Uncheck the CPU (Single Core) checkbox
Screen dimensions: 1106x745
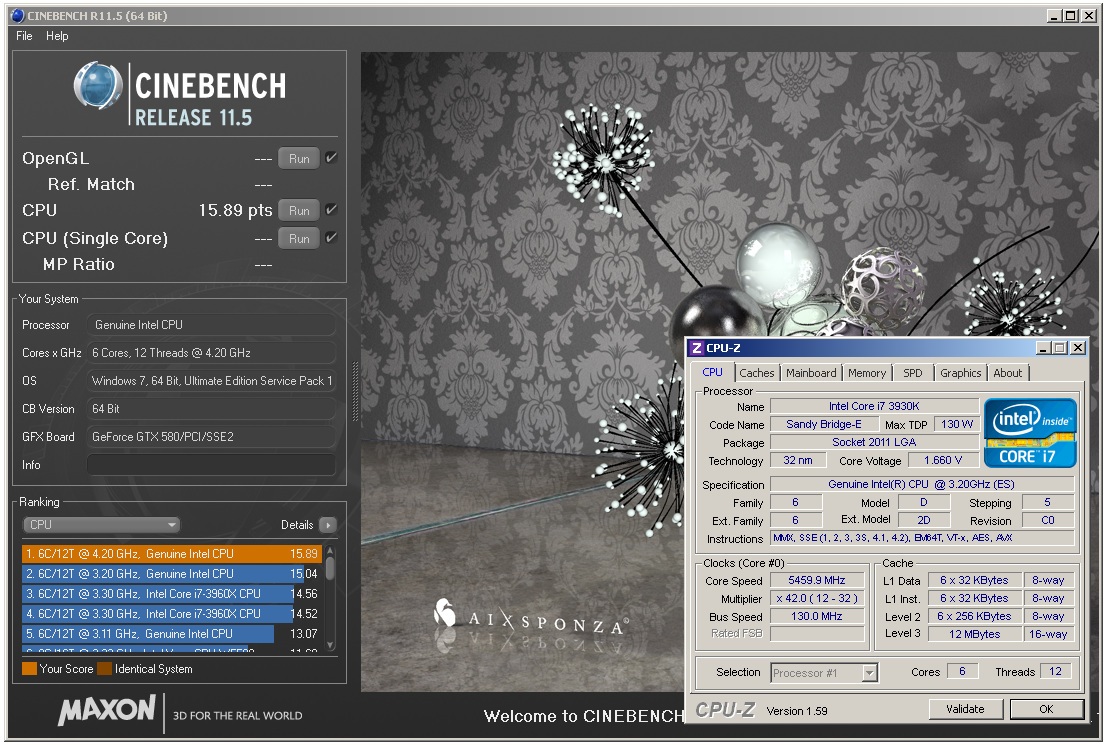tap(330, 238)
